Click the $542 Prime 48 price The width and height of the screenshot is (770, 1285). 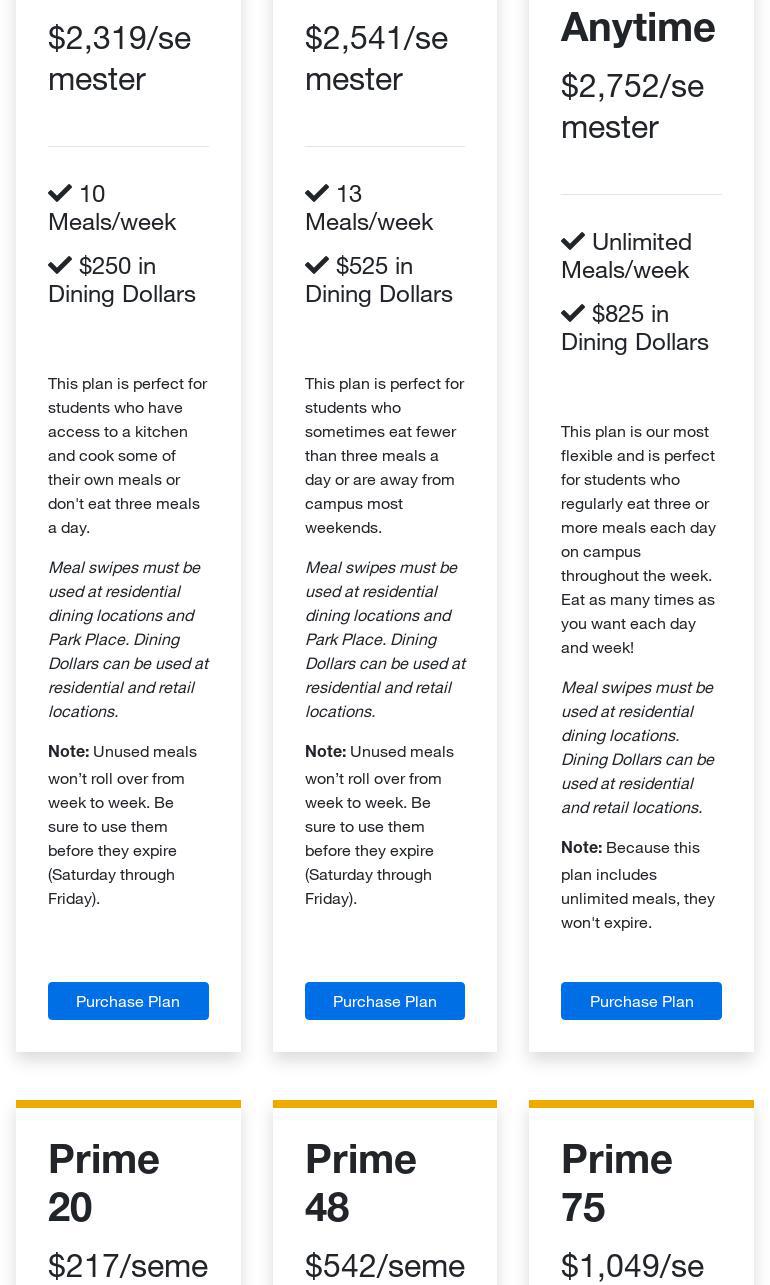point(384,1266)
